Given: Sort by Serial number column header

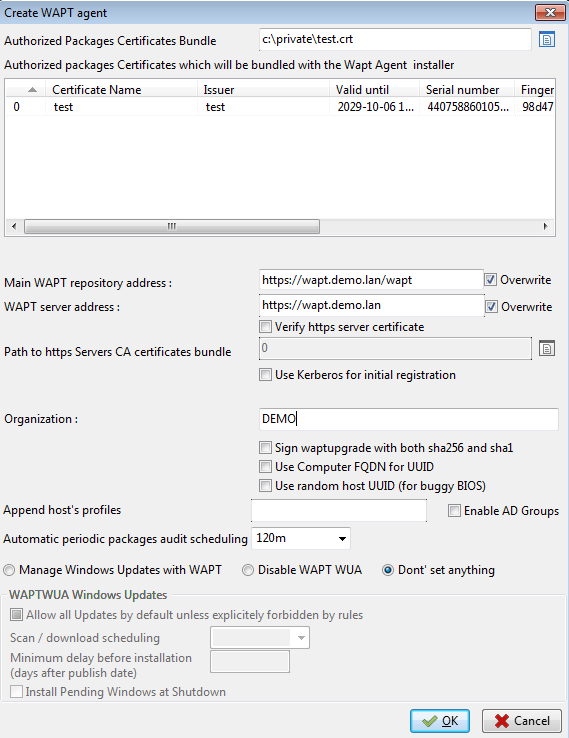Looking at the screenshot, I should pos(466,89).
